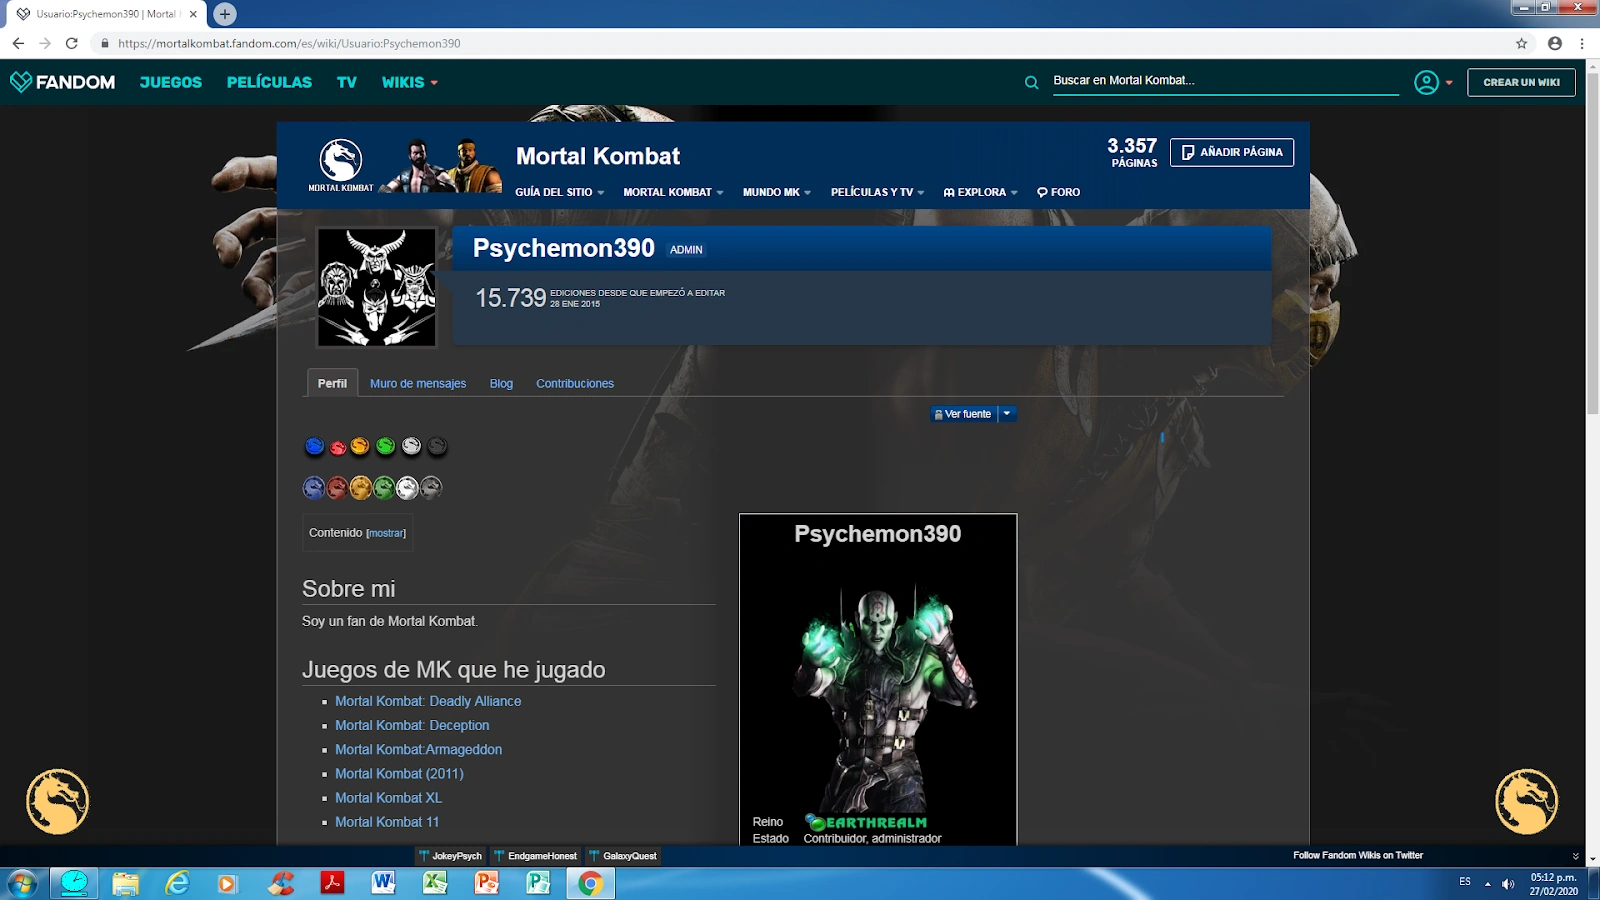Expand the EXPLORA menu
The width and height of the screenshot is (1600, 900).
click(x=980, y=192)
